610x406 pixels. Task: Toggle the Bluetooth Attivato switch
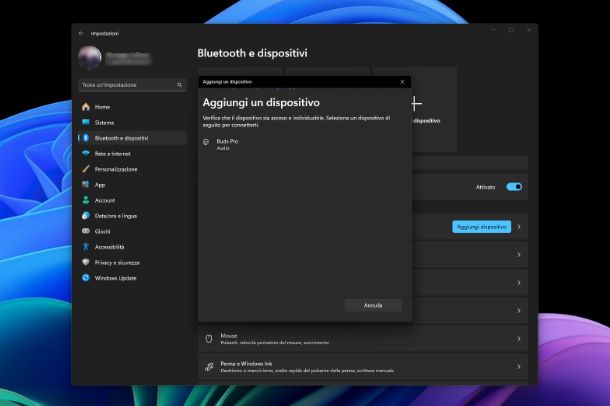coord(514,187)
